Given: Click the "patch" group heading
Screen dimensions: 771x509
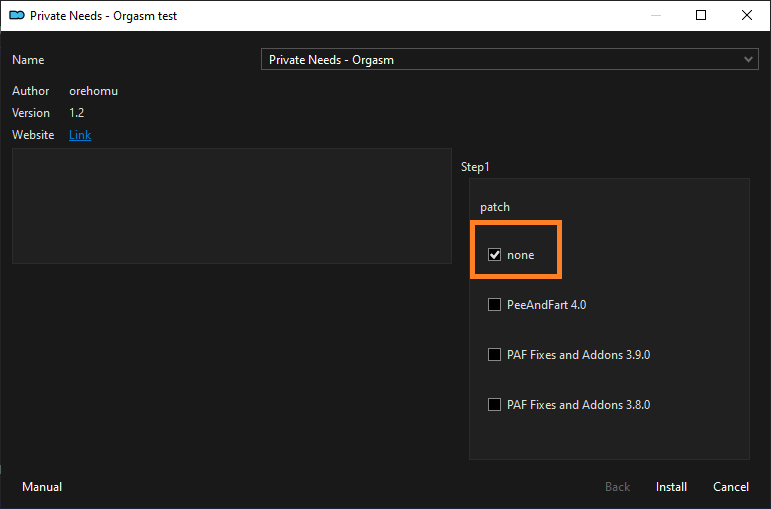Looking at the screenshot, I should tap(495, 207).
